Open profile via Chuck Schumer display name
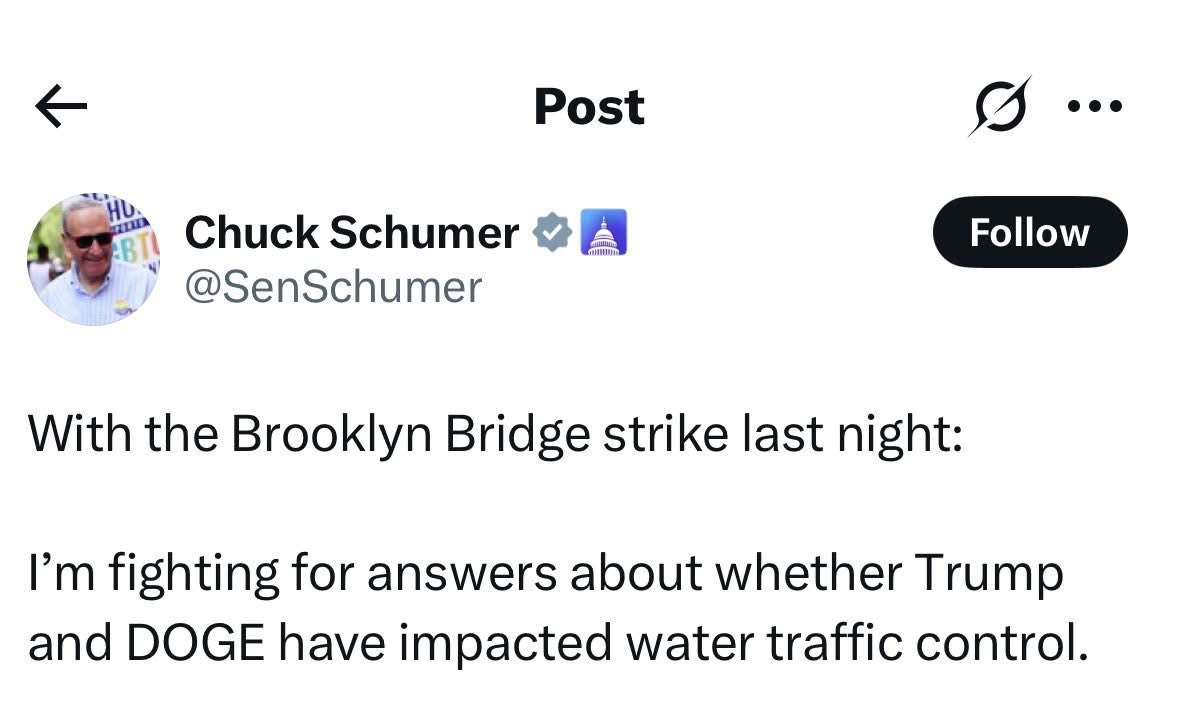Viewport: 1179px width, 718px height. pos(352,233)
